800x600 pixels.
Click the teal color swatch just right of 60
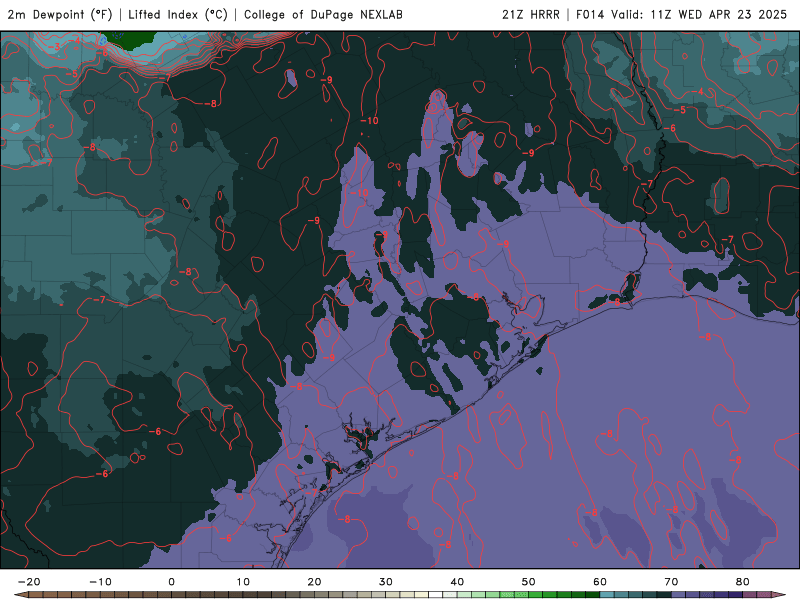[x=607, y=594]
